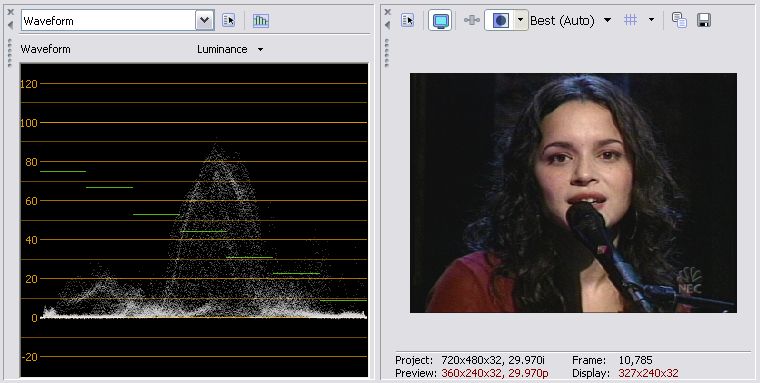
Task: Close the Video Scopes panel
Action: (x=10, y=12)
